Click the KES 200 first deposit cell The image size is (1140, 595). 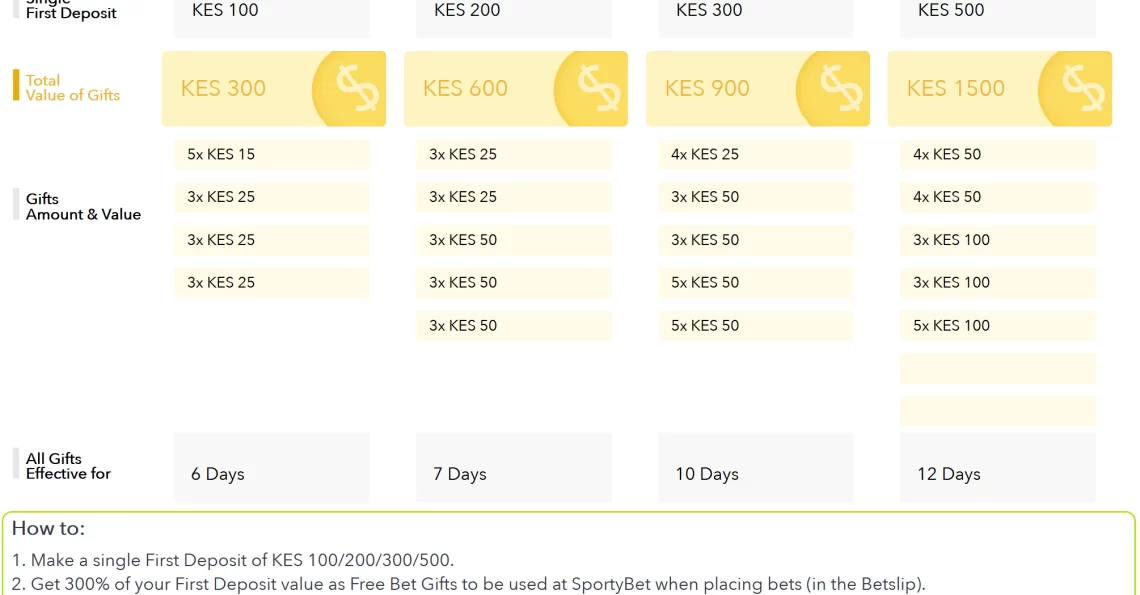click(x=514, y=17)
